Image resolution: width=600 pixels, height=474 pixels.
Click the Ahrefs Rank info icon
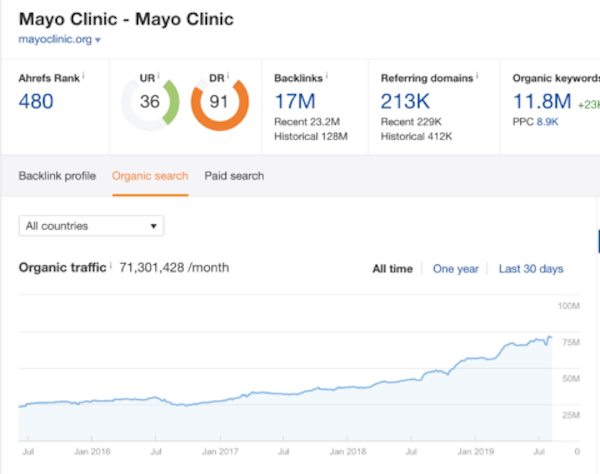click(83, 76)
